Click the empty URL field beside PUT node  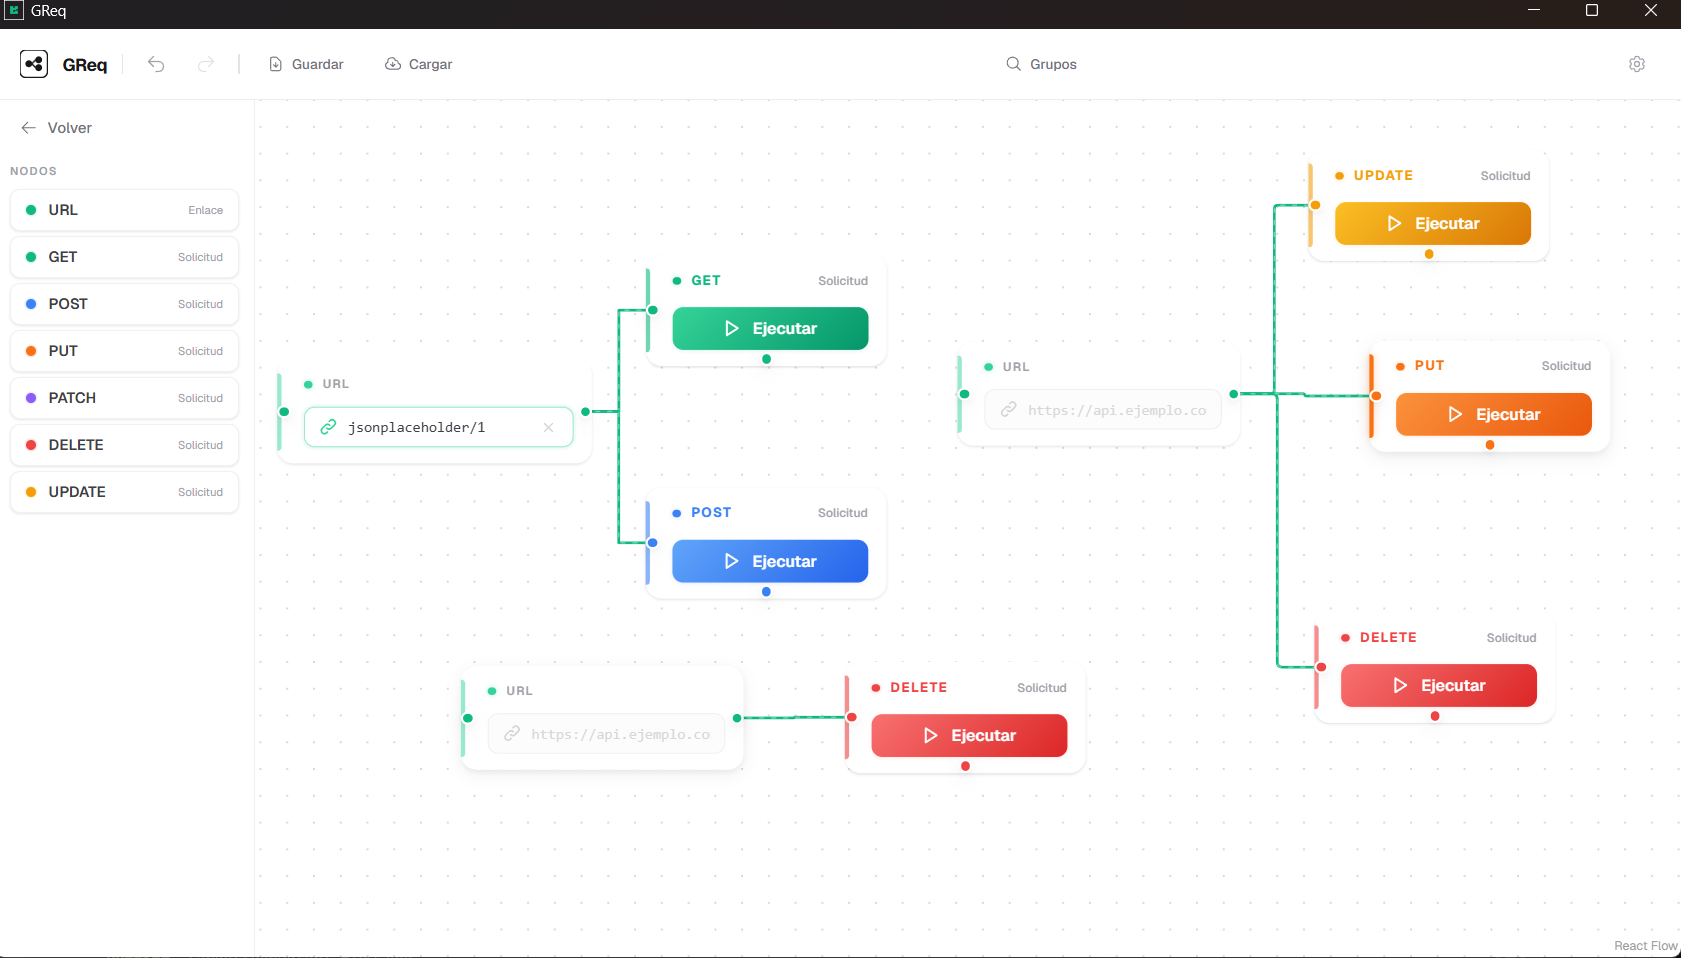click(1103, 410)
